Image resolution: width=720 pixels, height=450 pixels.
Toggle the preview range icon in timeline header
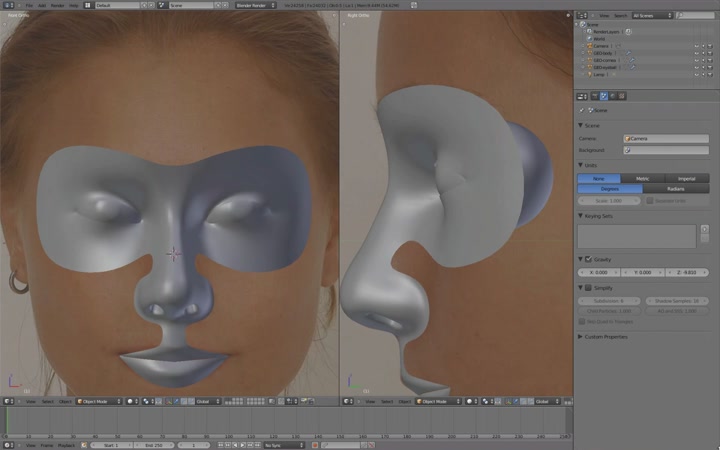tap(84, 445)
